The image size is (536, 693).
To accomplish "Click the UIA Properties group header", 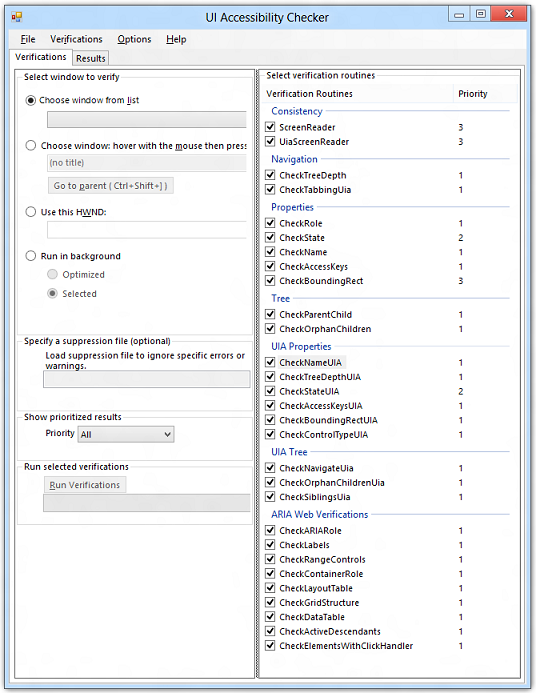I will (x=301, y=346).
